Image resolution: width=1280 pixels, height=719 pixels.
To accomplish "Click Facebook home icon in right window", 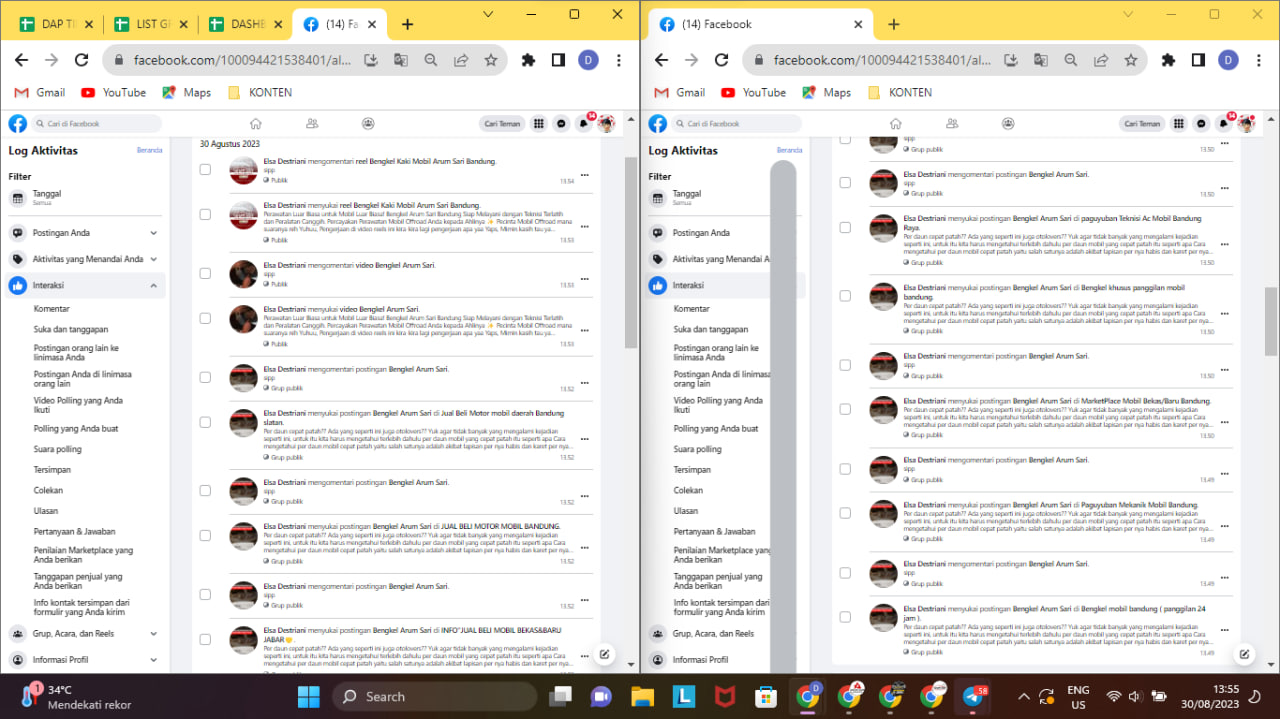I will (x=896, y=124).
